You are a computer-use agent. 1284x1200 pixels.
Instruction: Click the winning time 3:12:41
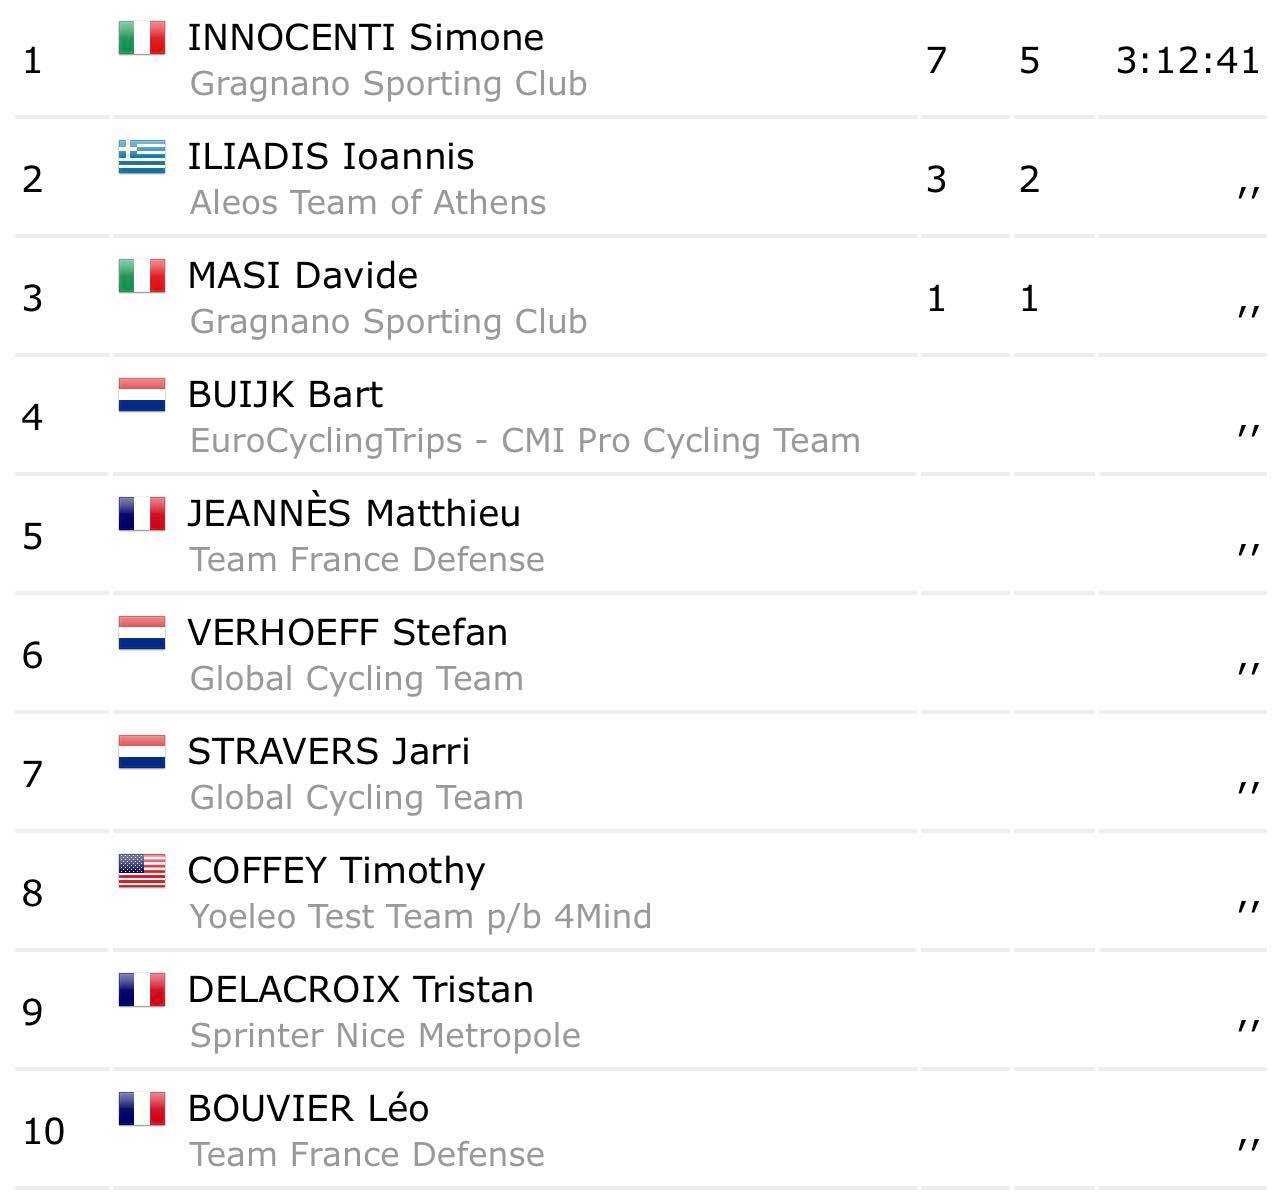tap(1187, 61)
